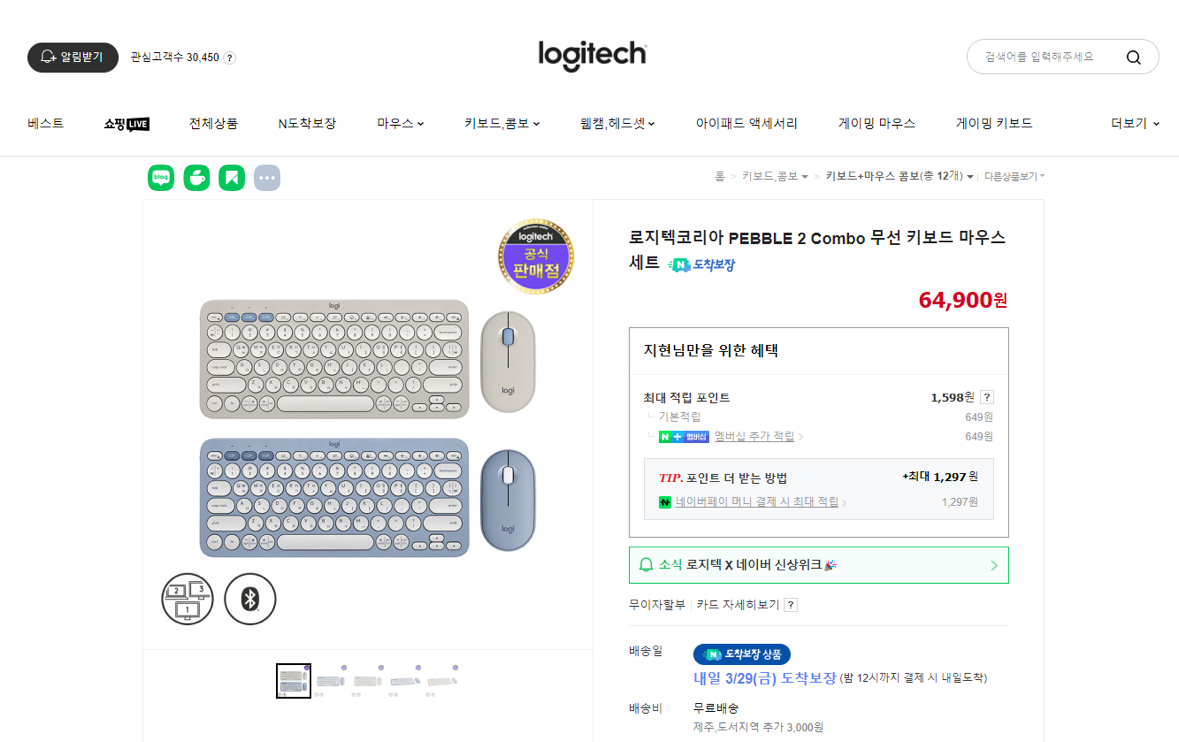Expand the 다른상품보기 dropdown
Viewport: 1179px width, 742px height.
click(1011, 177)
